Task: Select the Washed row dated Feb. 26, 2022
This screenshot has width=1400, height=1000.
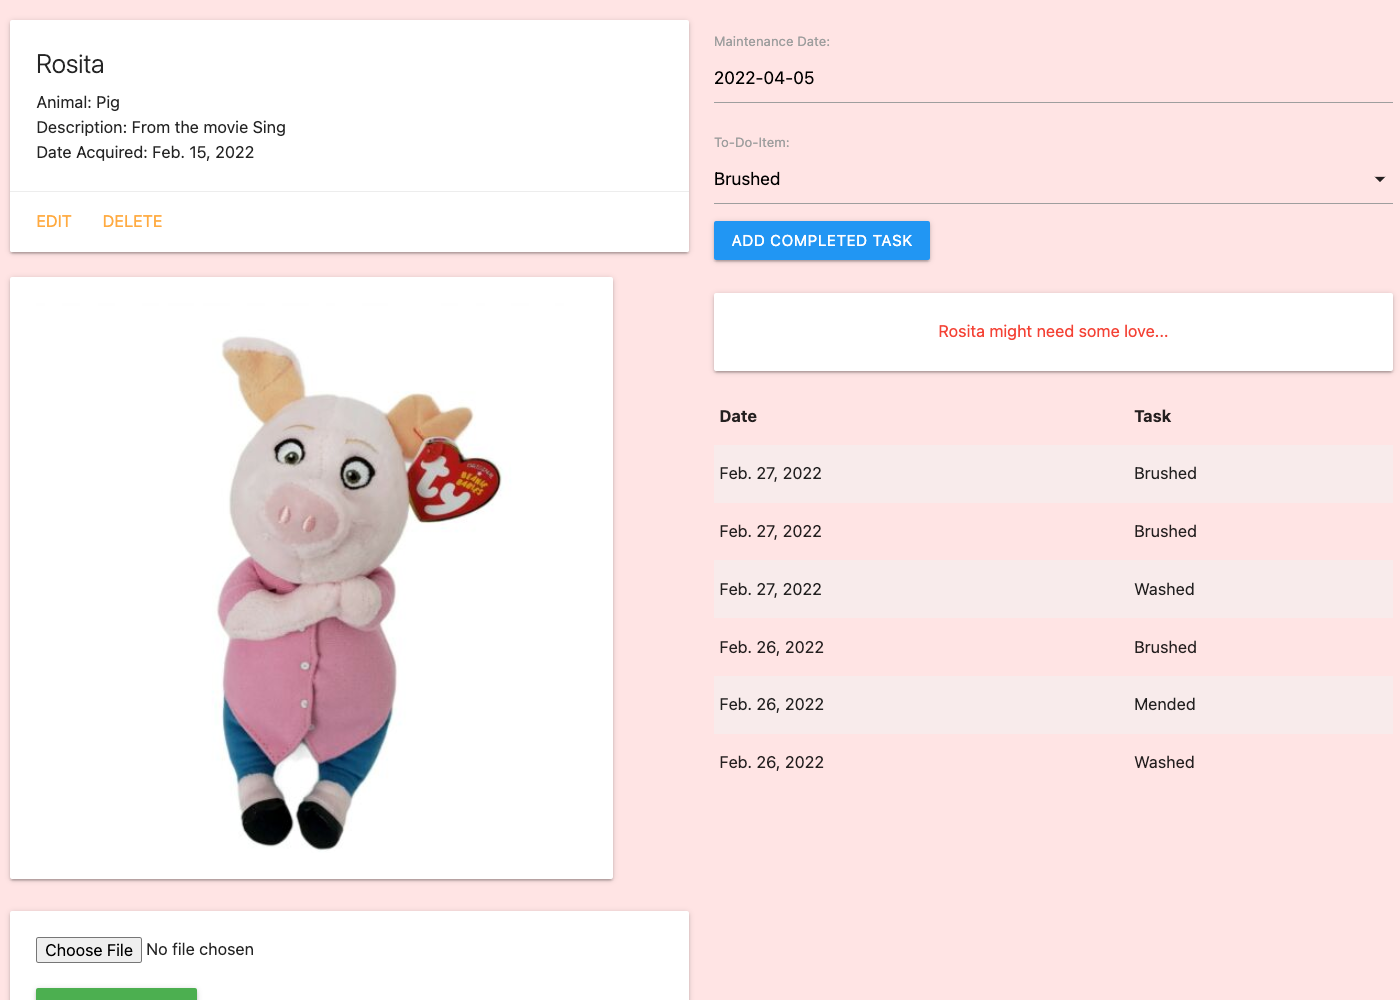Action: 1052,763
